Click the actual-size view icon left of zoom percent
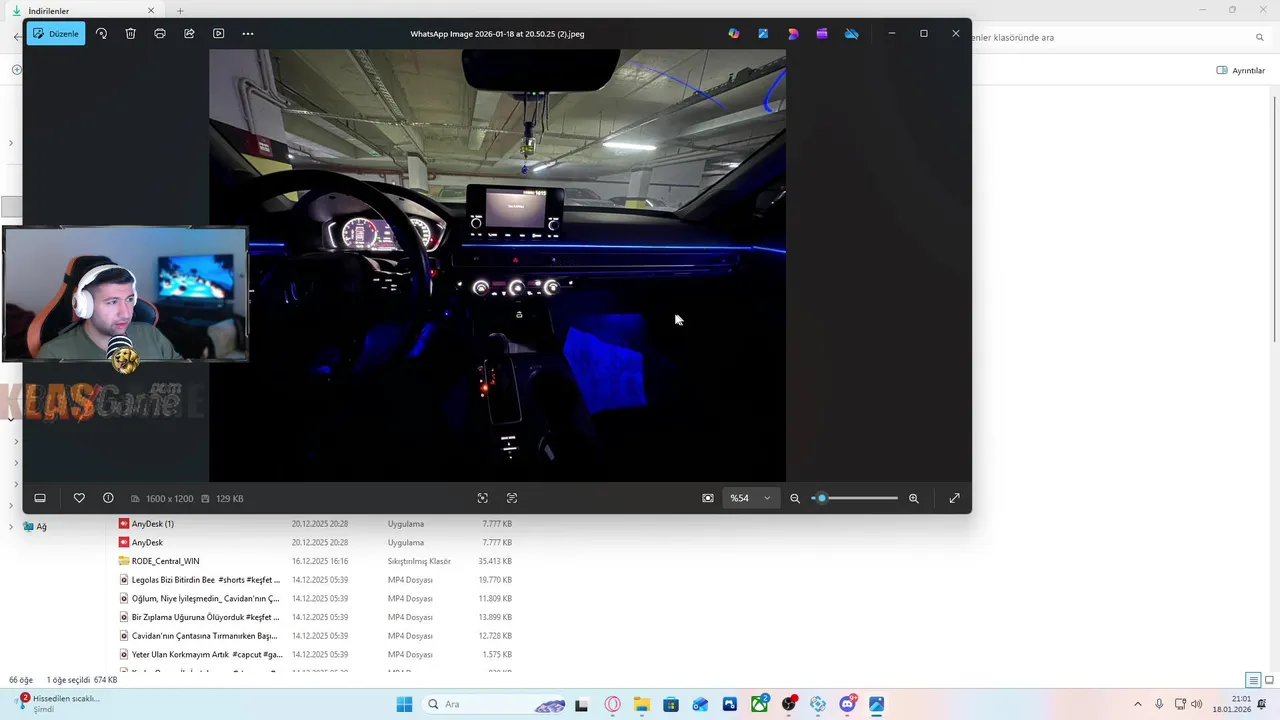The image size is (1280, 720). click(x=708, y=498)
